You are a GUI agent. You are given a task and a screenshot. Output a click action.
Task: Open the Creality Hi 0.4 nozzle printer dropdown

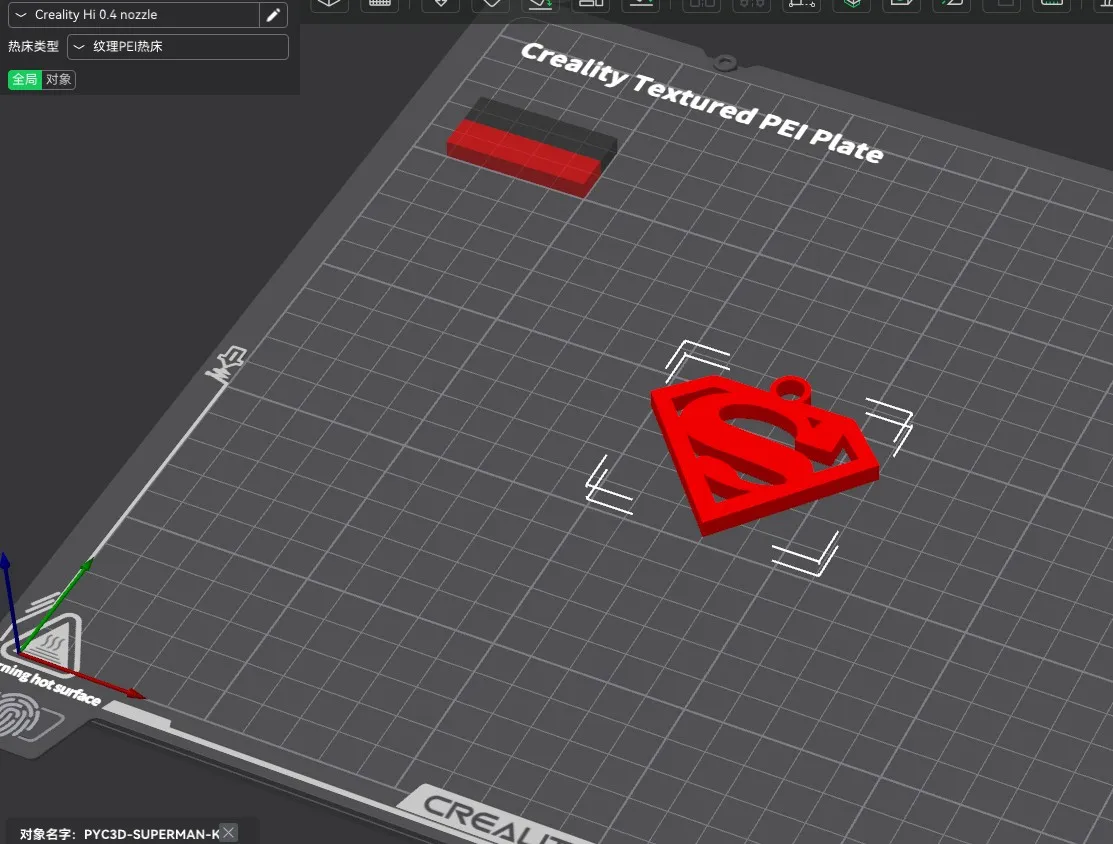[133, 15]
